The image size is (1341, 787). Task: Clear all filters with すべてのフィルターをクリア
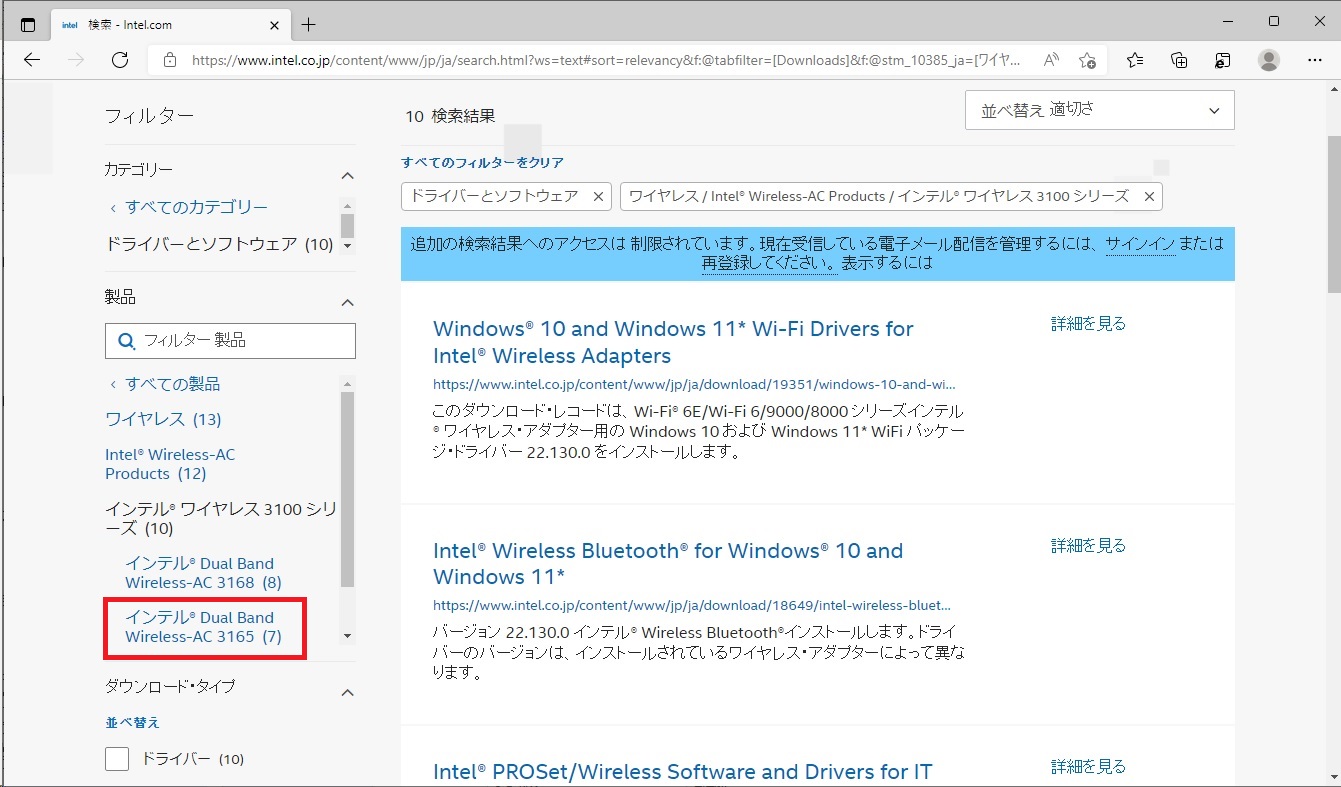[x=483, y=162]
